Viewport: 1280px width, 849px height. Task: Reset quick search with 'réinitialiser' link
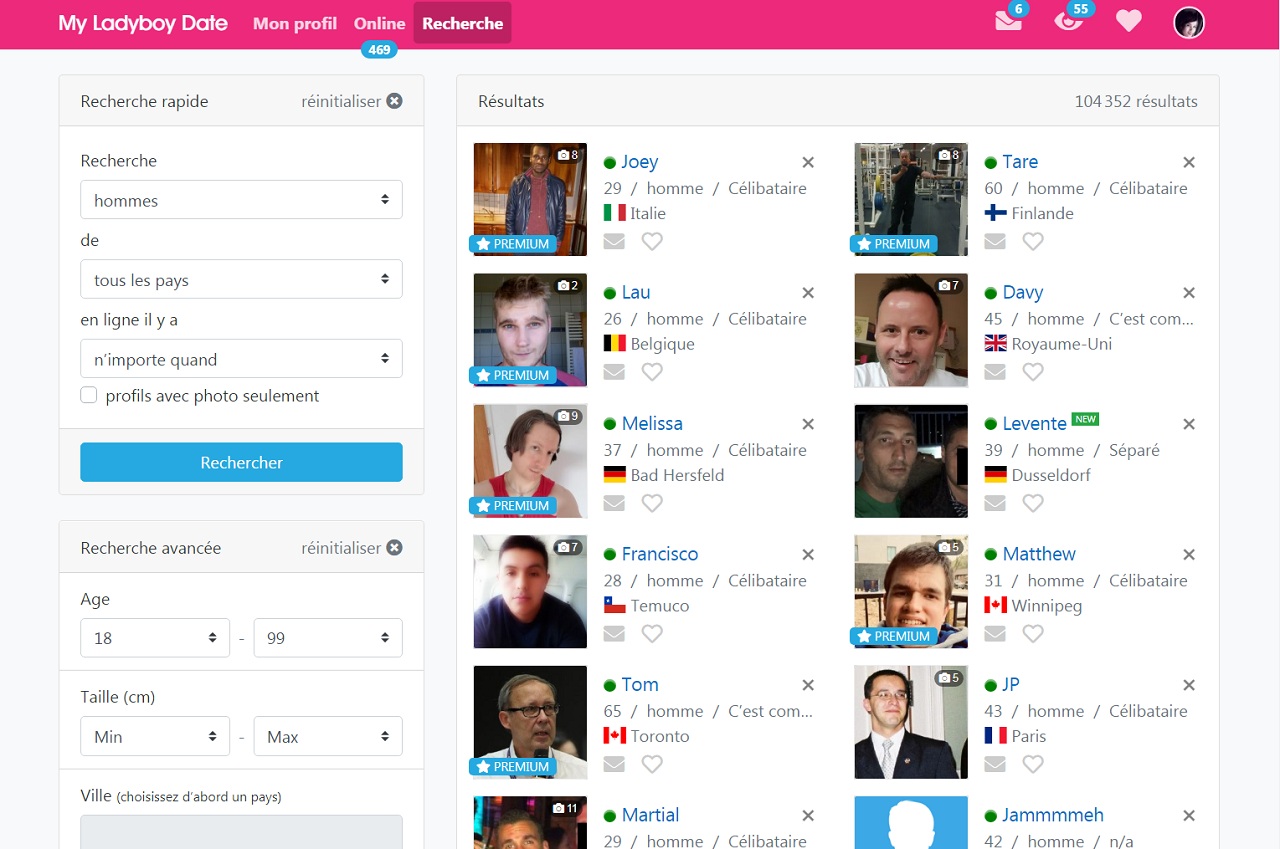[351, 101]
